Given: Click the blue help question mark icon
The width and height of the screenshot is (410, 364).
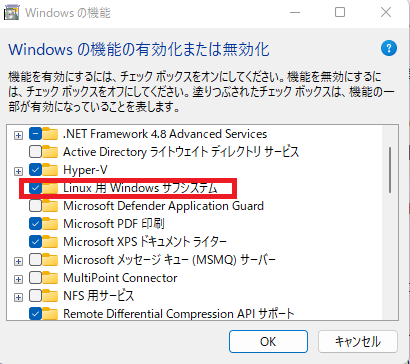Looking at the screenshot, I should click(x=388, y=49).
